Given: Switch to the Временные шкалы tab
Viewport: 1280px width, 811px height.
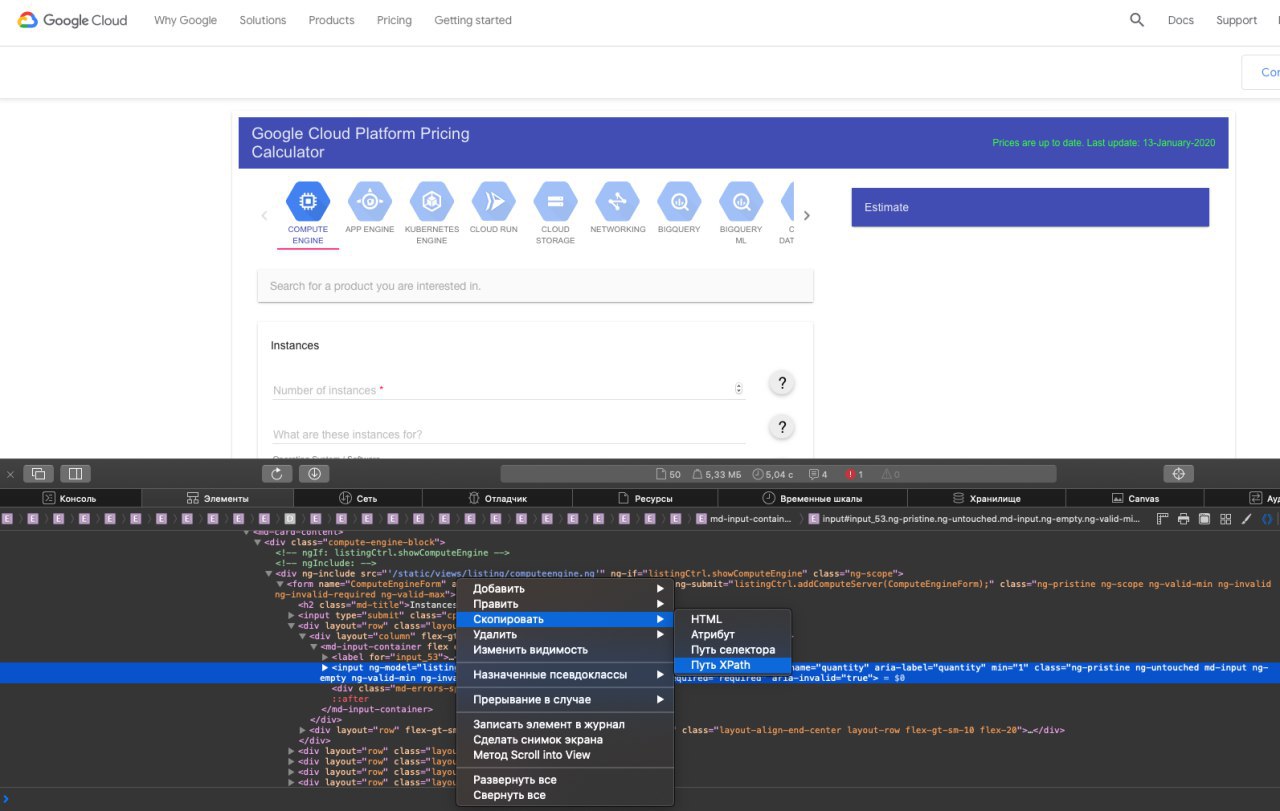Looking at the screenshot, I should pyautogui.click(x=812, y=498).
